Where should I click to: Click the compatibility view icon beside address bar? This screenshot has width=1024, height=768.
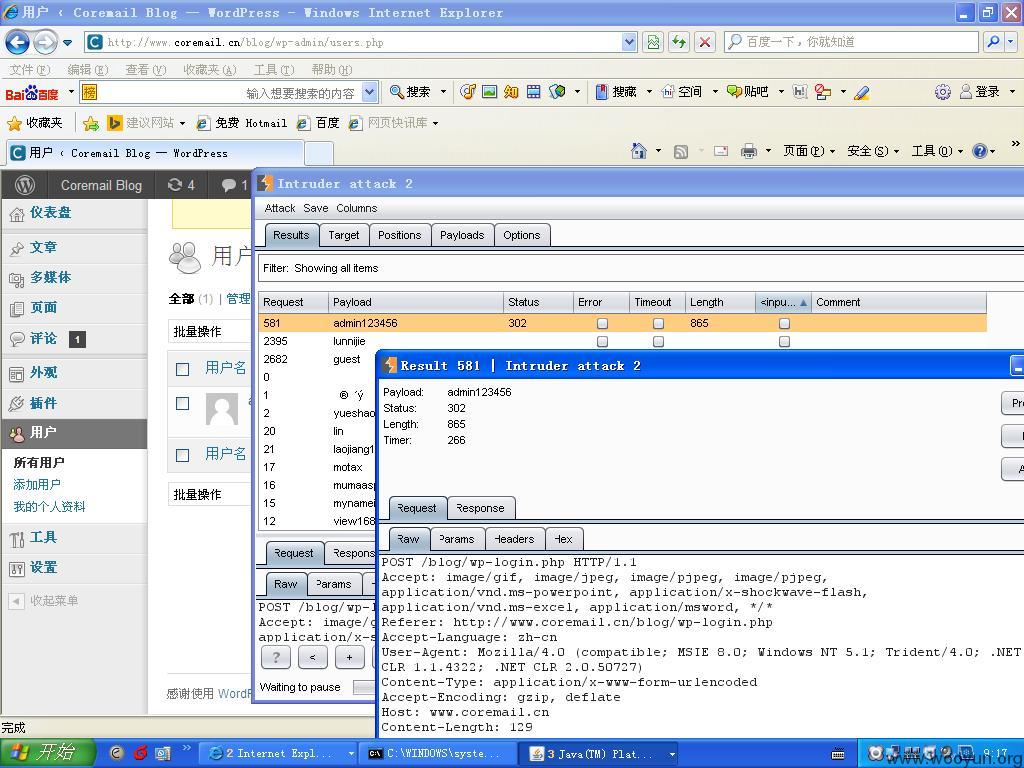tap(653, 42)
